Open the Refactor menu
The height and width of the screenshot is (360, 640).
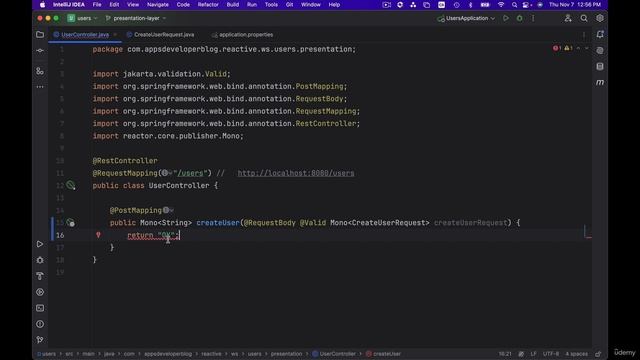(208, 4)
